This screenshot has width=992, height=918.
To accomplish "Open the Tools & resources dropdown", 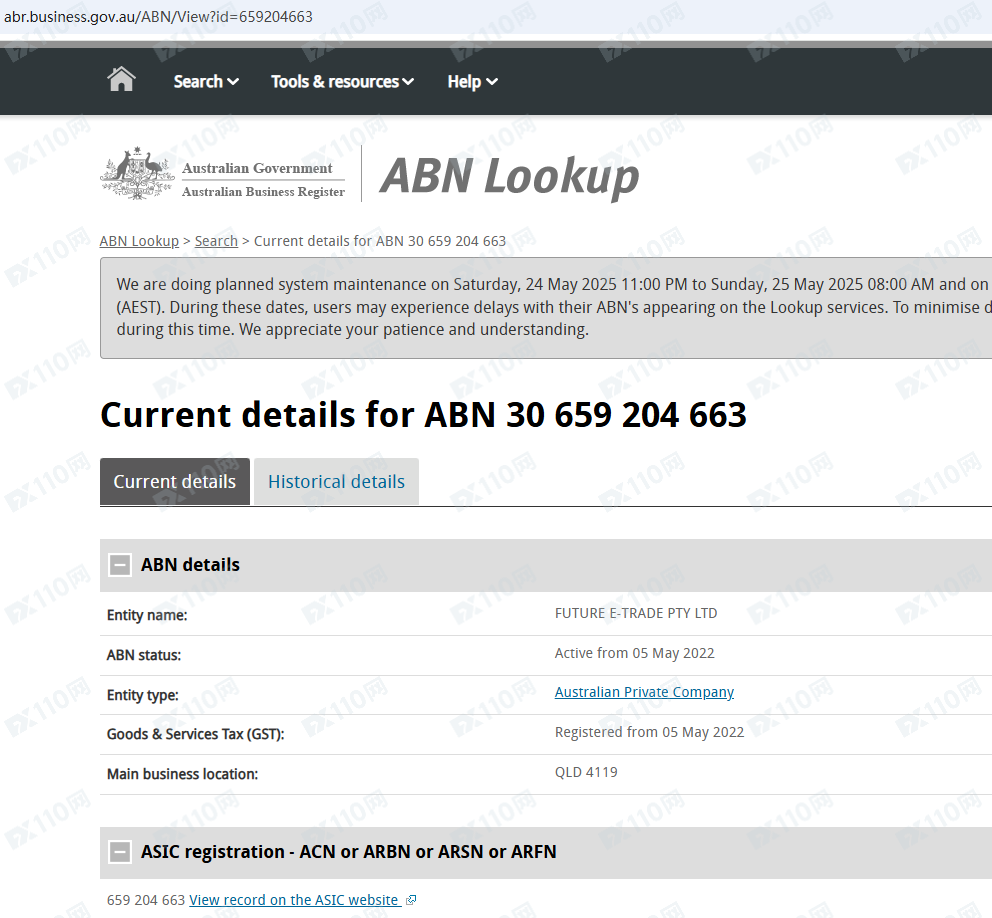I will click(342, 82).
